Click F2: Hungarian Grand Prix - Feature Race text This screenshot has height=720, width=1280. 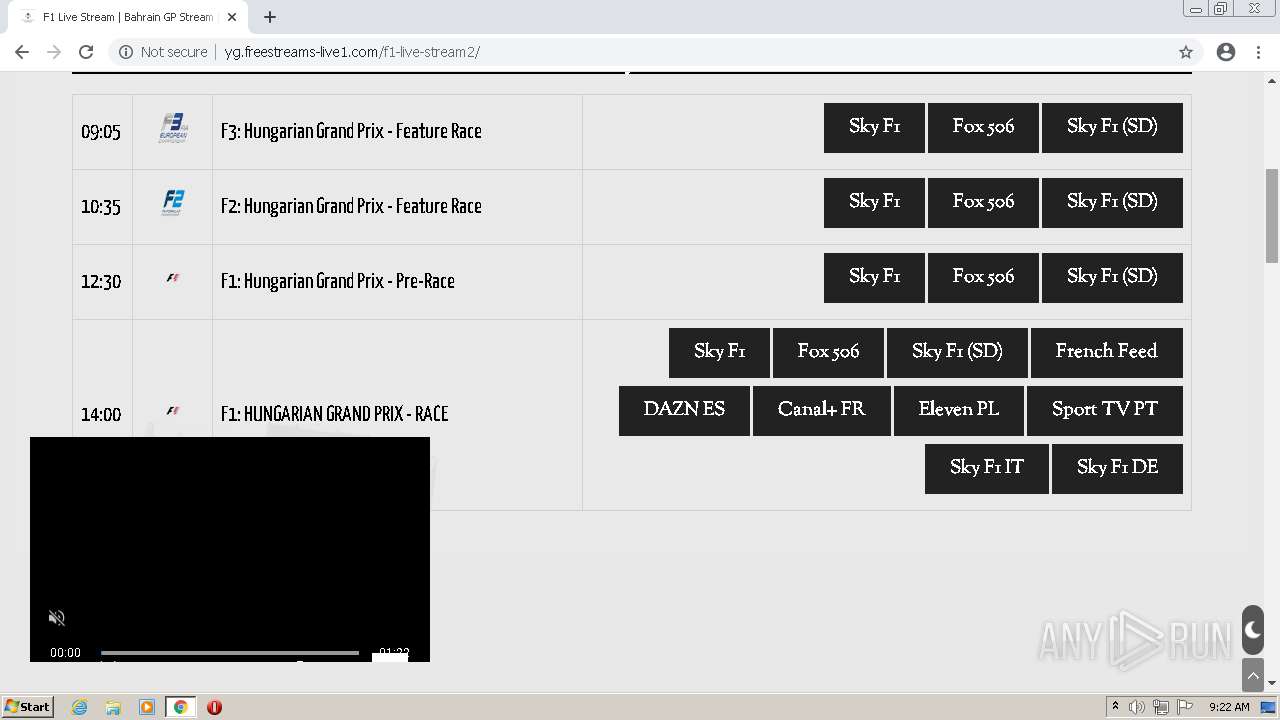pos(351,207)
